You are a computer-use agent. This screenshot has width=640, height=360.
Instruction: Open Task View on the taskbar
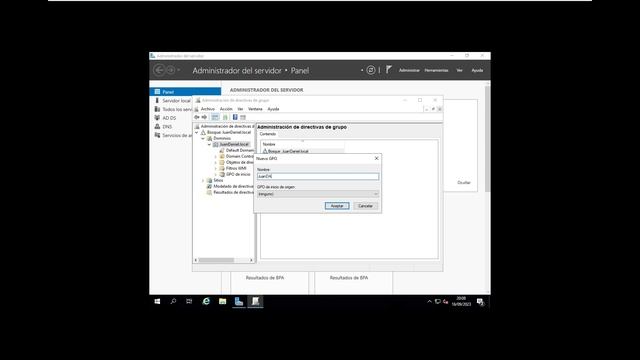pos(189,302)
